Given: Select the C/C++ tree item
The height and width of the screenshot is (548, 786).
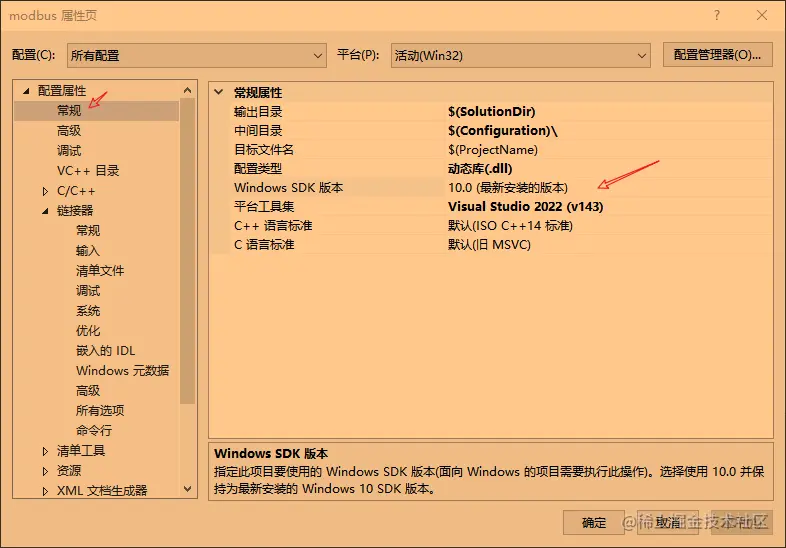Looking at the screenshot, I should pos(76,191).
